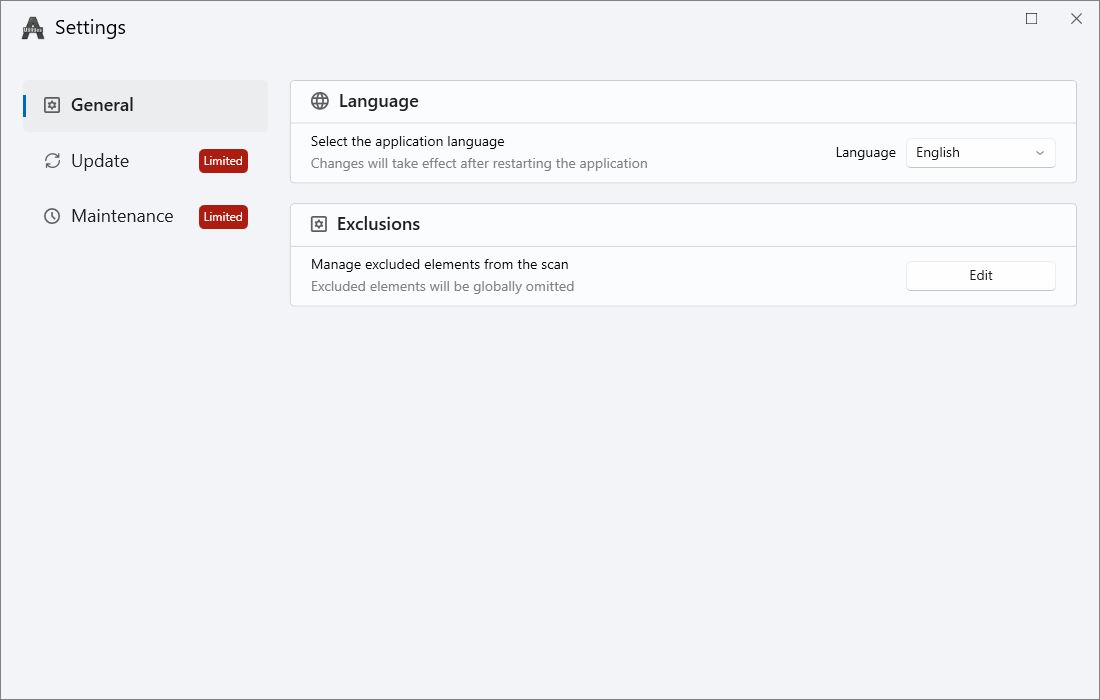The width and height of the screenshot is (1100, 700).
Task: Open the English language dropdown
Action: [980, 153]
